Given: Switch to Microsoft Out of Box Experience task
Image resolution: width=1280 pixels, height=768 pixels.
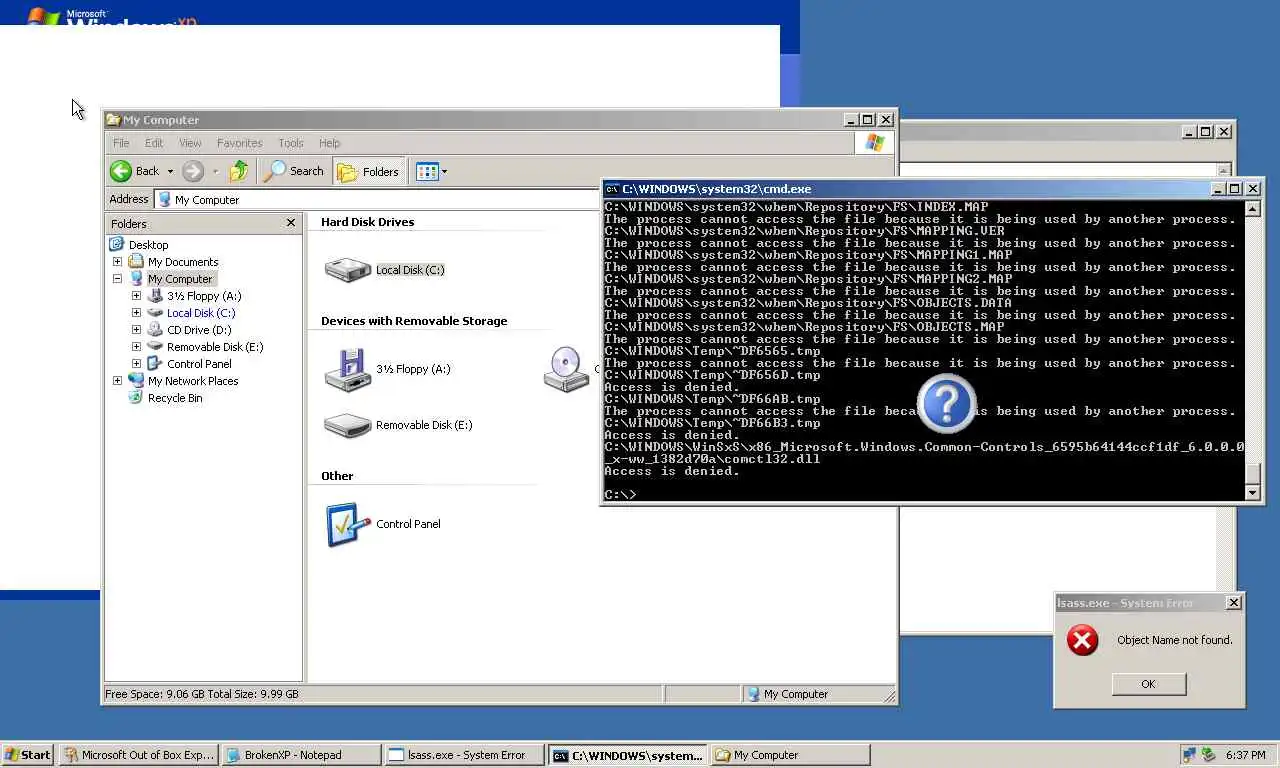Looking at the screenshot, I should 138,755.
